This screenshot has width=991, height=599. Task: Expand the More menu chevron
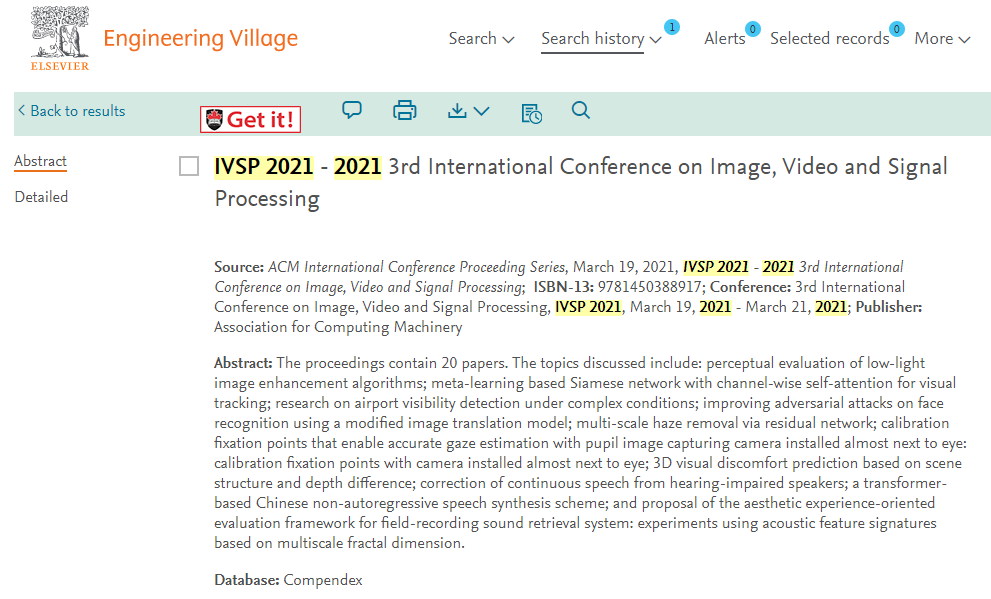pyautogui.click(x=964, y=40)
